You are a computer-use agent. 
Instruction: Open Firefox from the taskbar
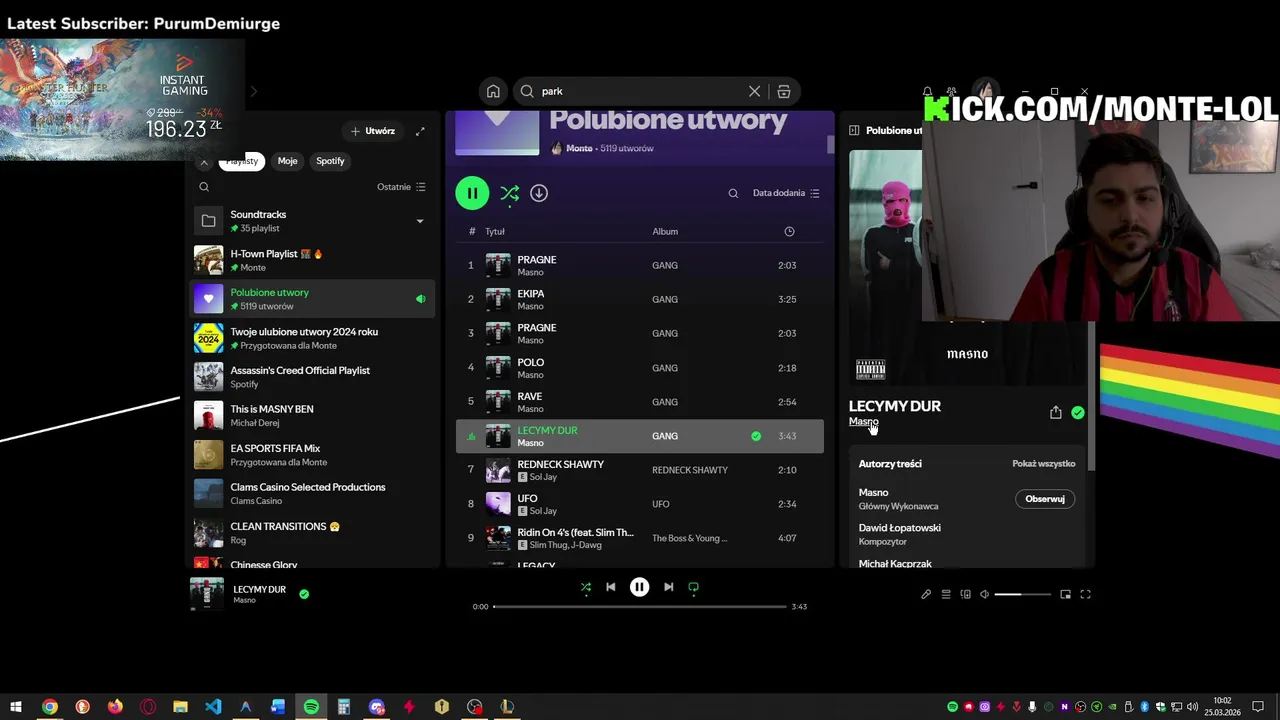115,707
